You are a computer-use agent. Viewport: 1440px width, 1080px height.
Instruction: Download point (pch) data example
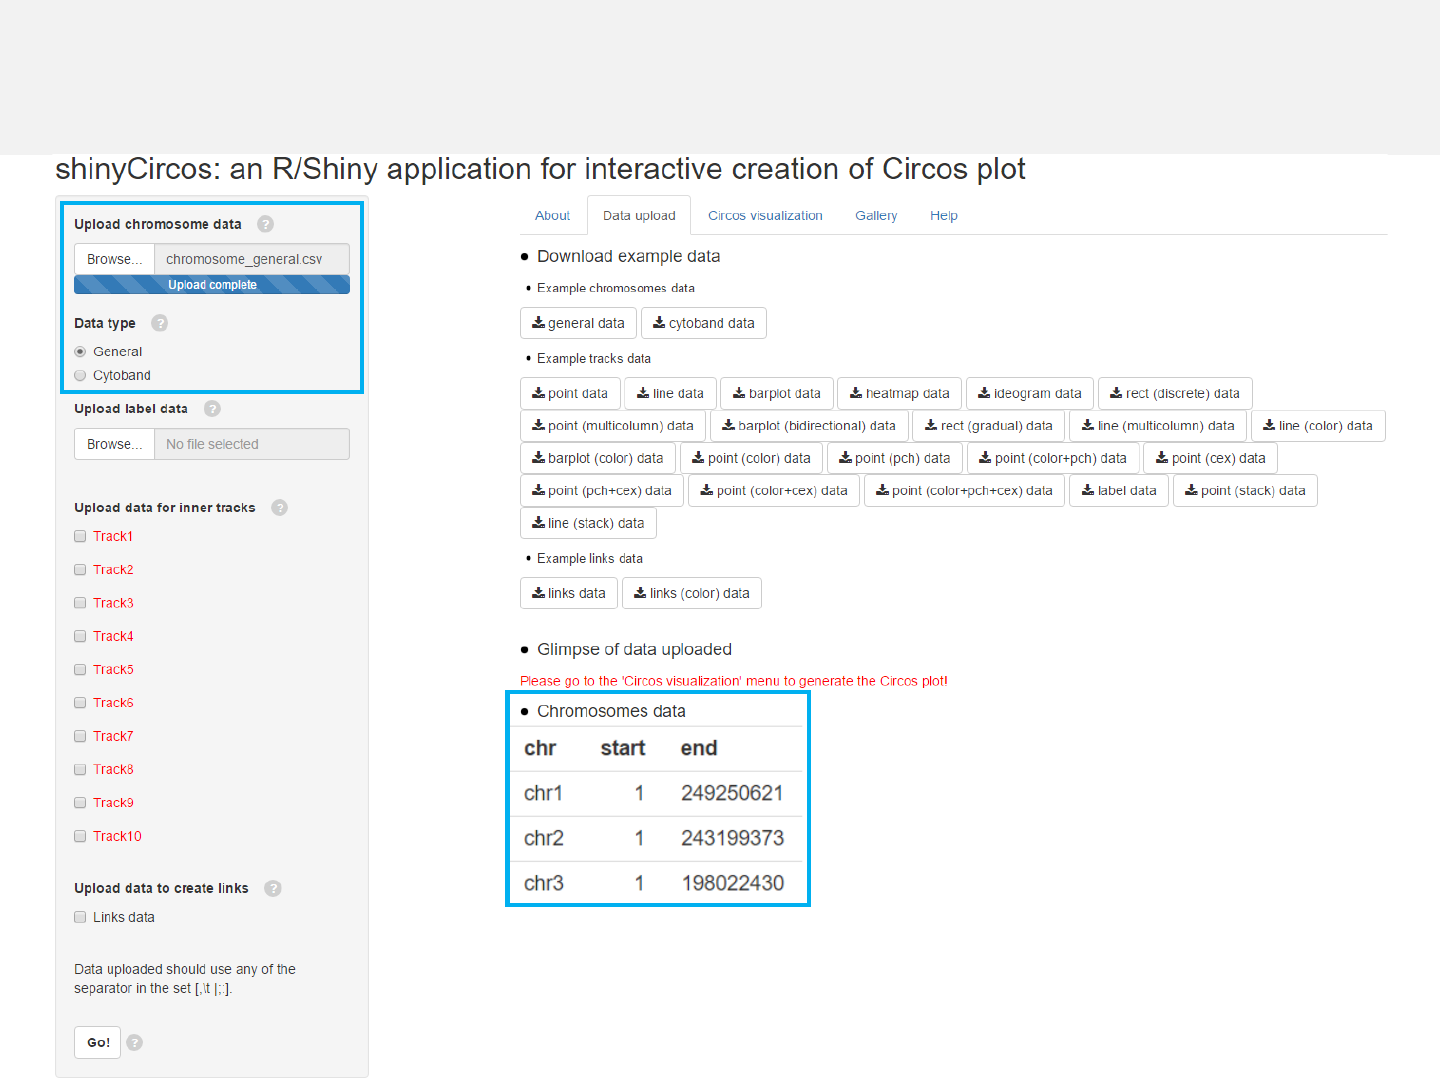[895, 458]
